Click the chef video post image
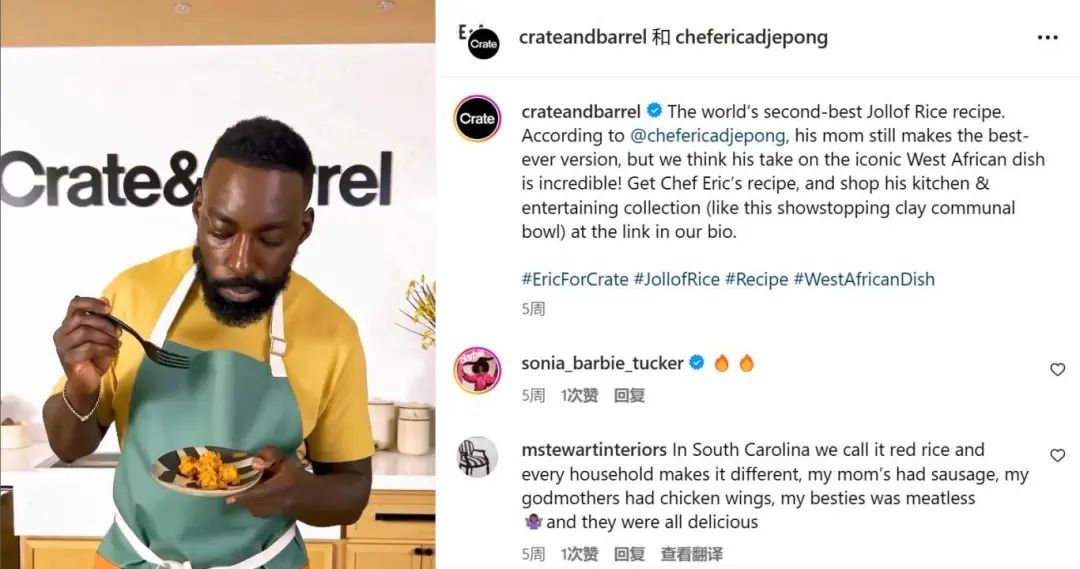 218,284
